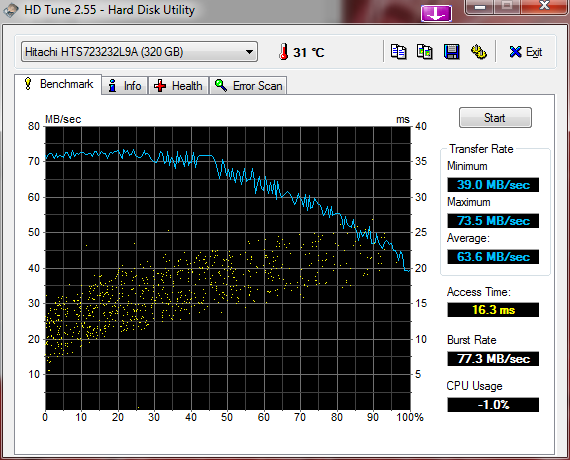The height and width of the screenshot is (460, 570).
Task: Click the Info tab blue i icon
Action: [x=113, y=85]
